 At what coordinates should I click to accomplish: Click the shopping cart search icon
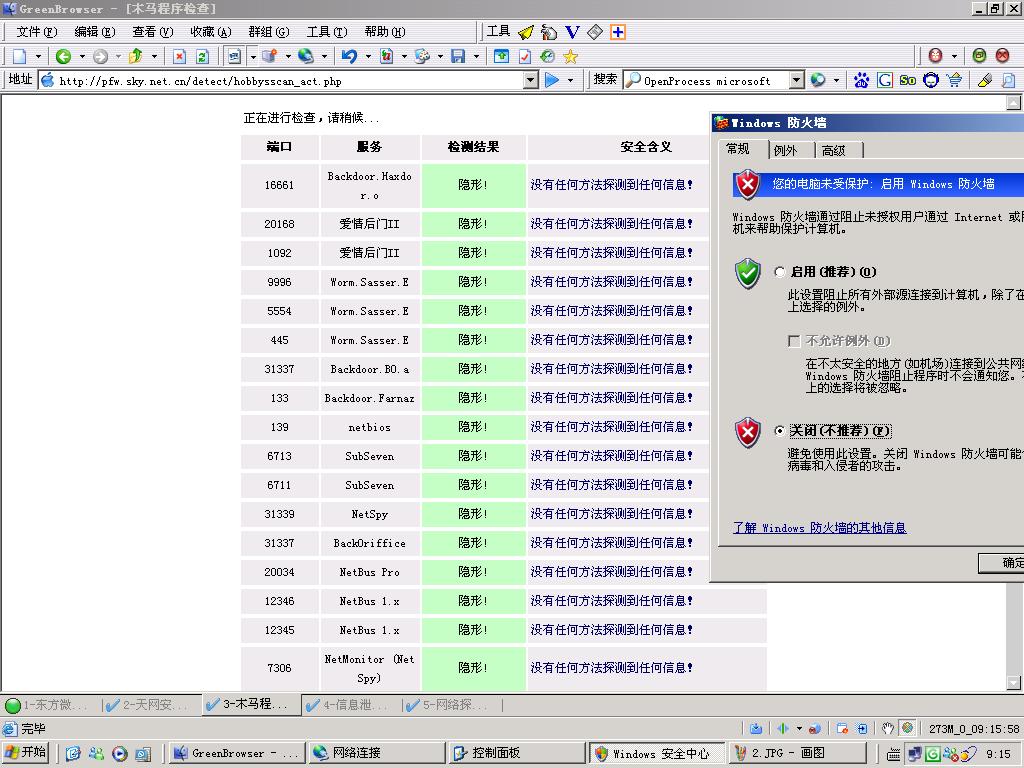point(954,80)
